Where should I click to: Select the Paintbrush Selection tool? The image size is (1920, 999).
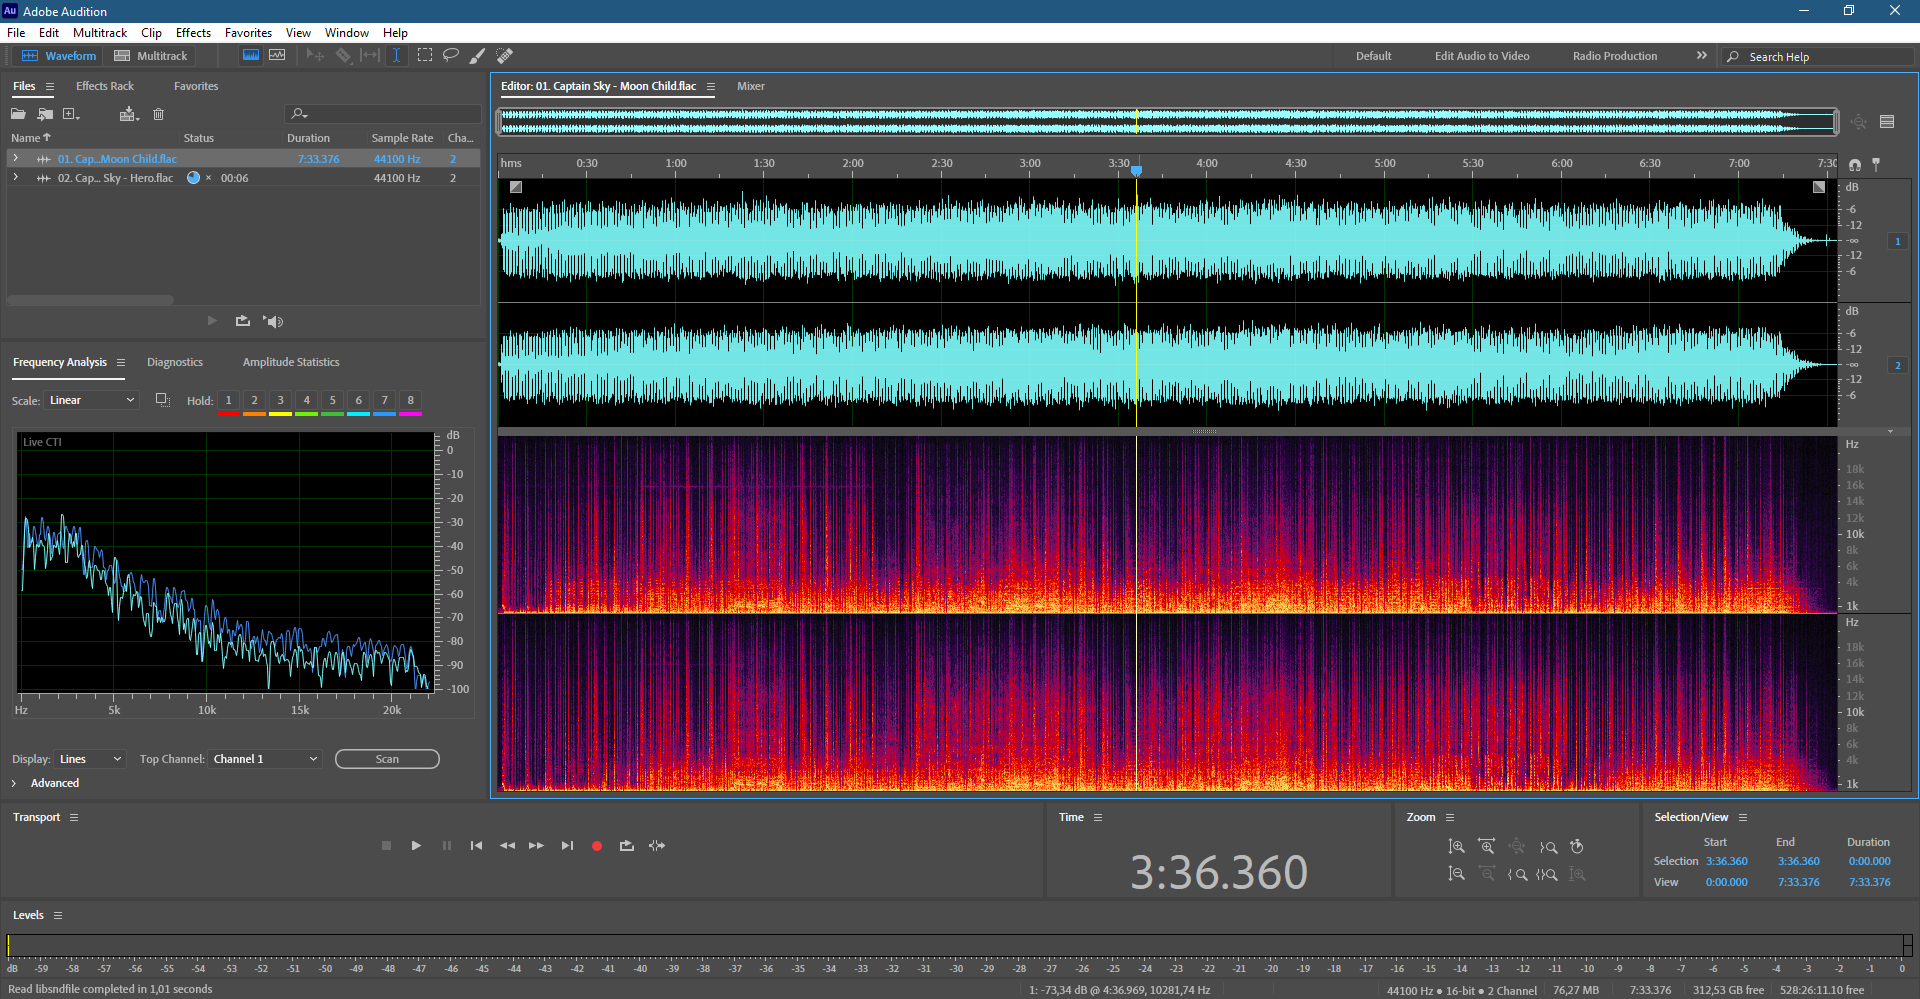point(478,55)
